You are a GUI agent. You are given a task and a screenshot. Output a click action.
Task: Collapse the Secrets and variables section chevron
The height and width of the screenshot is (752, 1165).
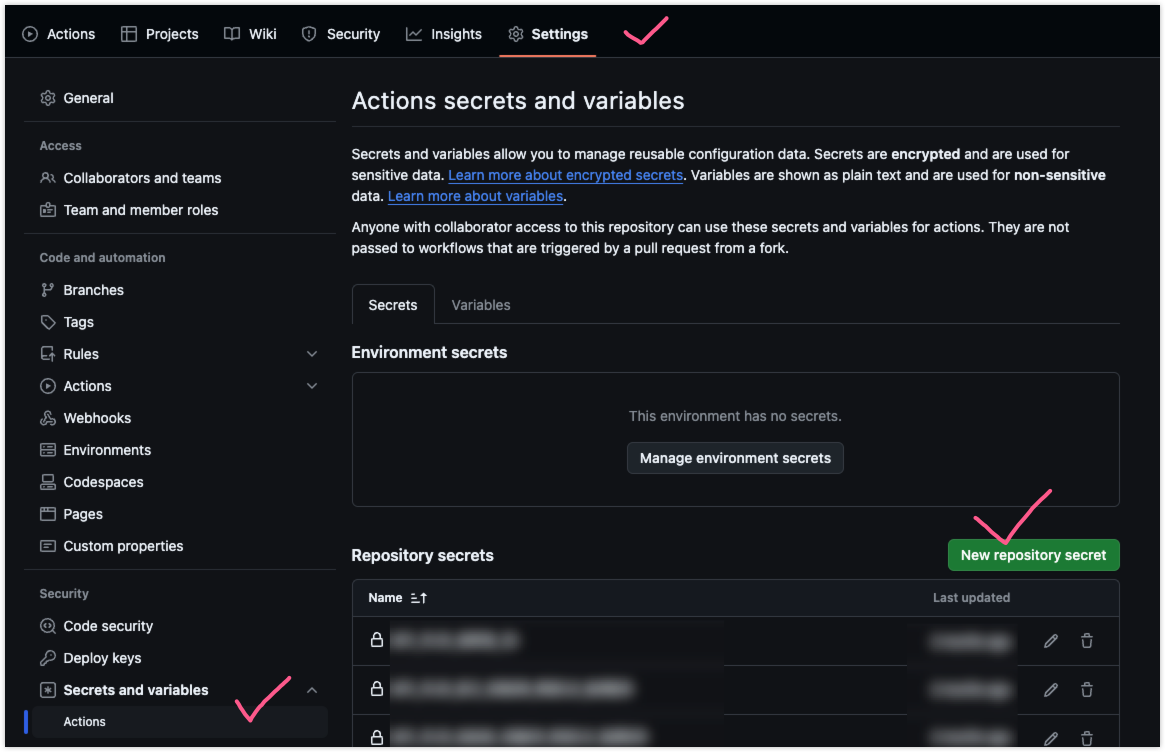(x=312, y=690)
